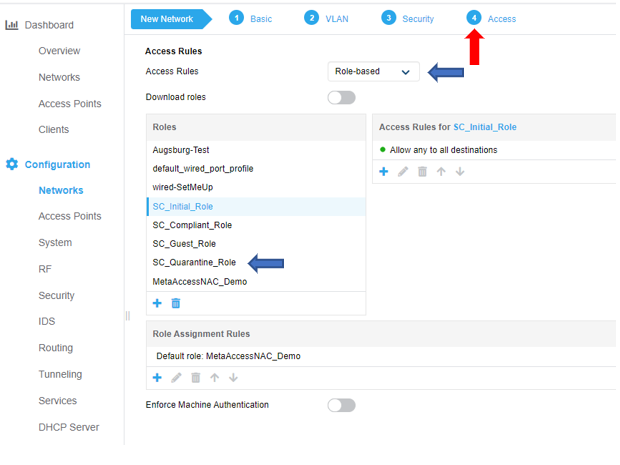This screenshot has height=465, width=620.
Task: Delete access rule via trash icon
Action: (422, 172)
